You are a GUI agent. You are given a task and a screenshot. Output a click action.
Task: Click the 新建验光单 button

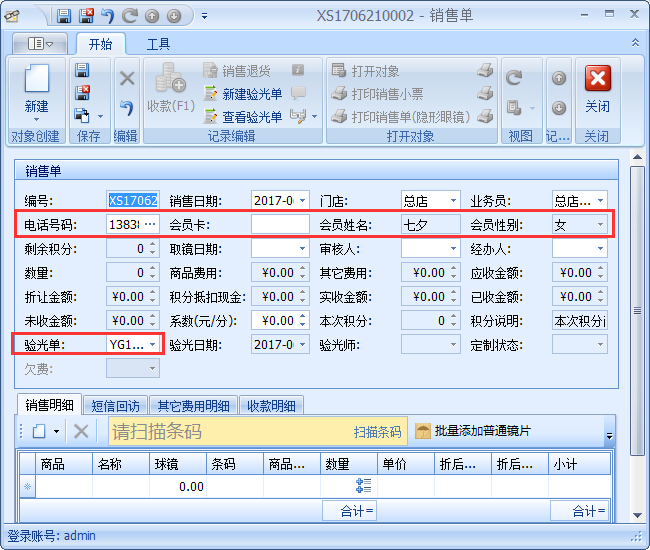[243, 94]
